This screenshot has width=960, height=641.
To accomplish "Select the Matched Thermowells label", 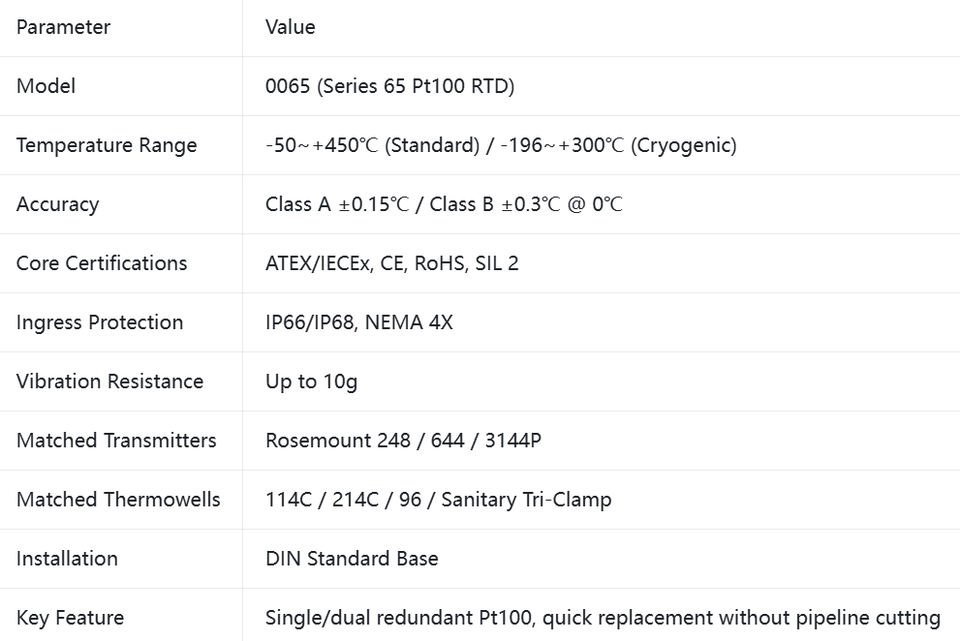I will pyautogui.click(x=118, y=500).
